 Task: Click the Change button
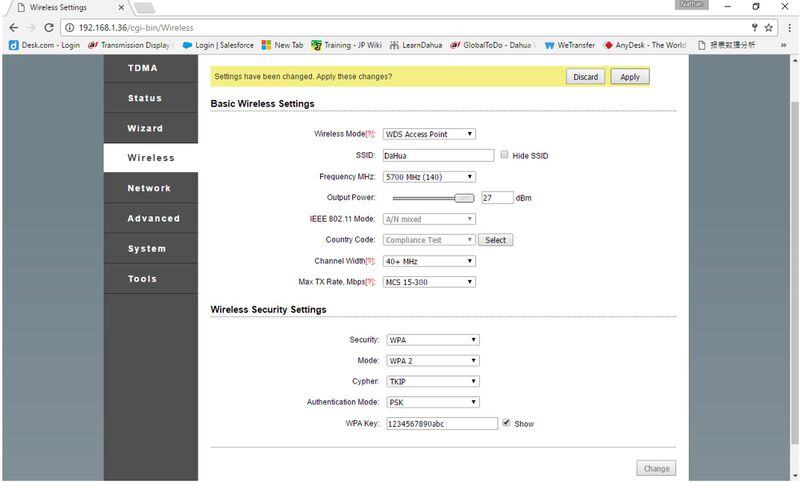click(656, 468)
